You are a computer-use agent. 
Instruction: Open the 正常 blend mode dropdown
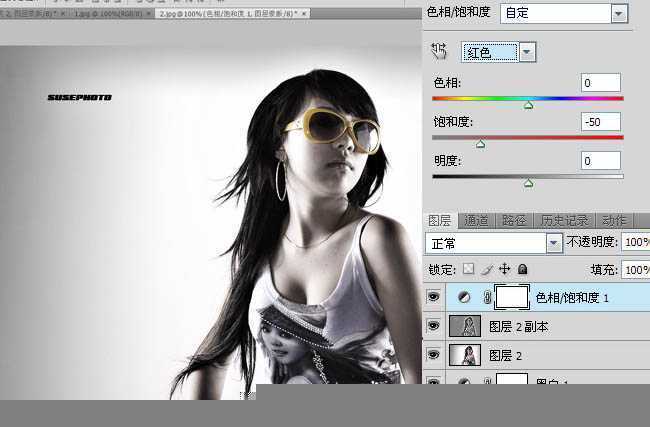click(x=494, y=243)
